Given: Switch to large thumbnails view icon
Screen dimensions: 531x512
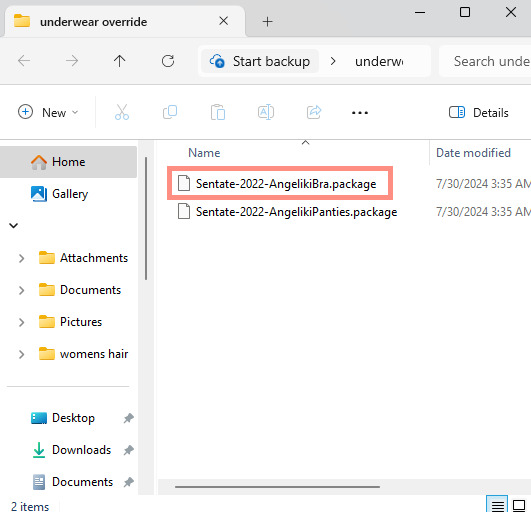Looking at the screenshot, I should [519, 506].
